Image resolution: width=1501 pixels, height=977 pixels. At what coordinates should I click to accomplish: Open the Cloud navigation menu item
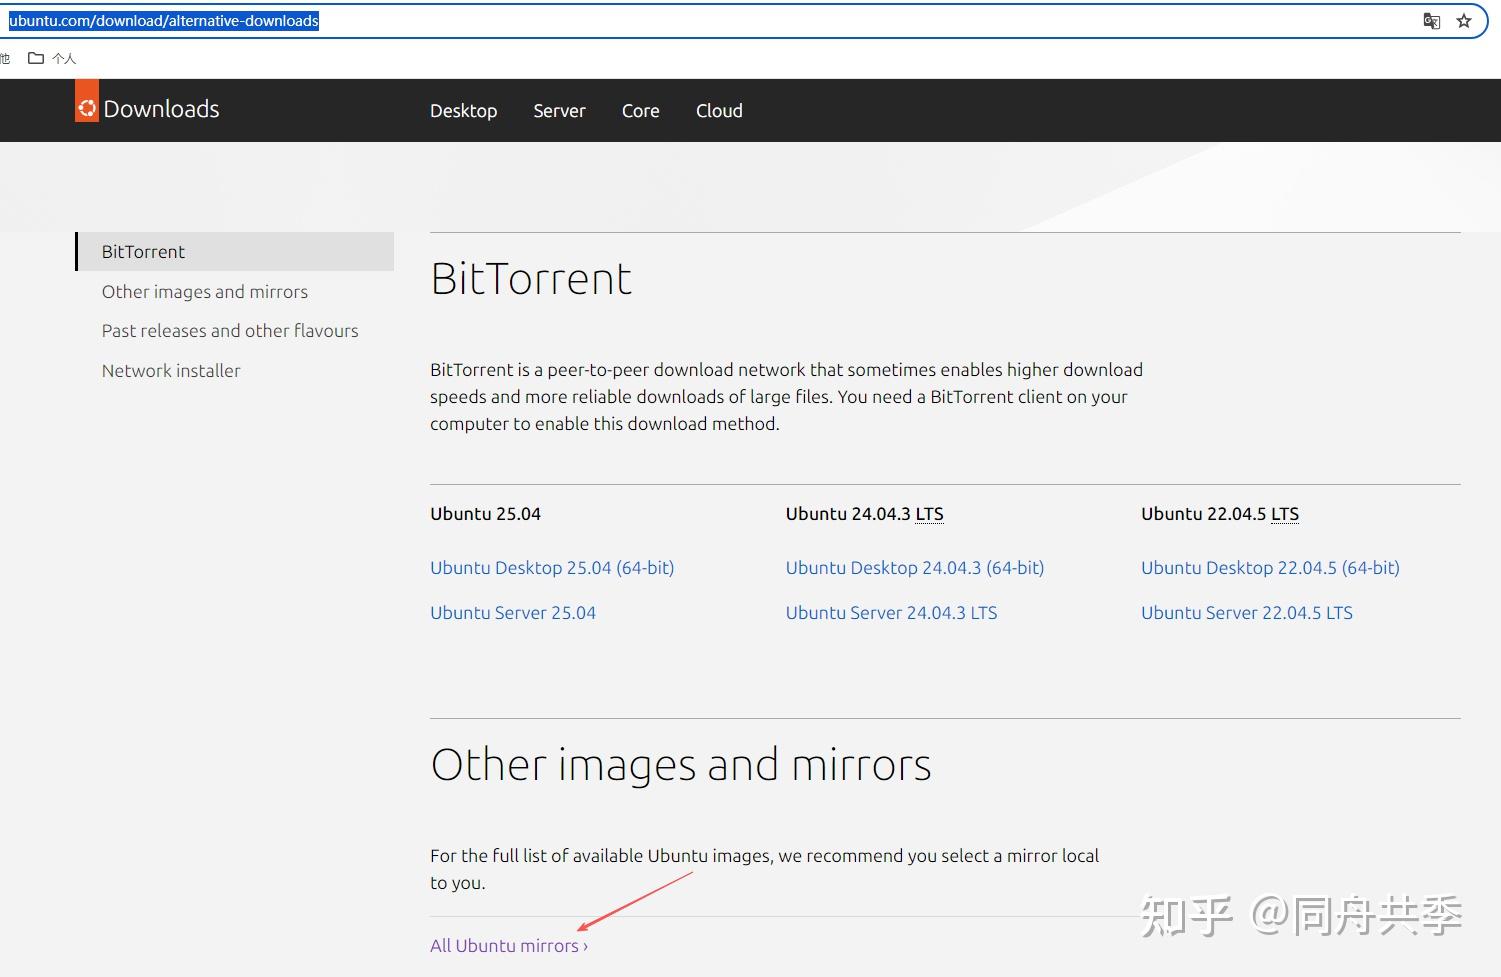click(719, 110)
